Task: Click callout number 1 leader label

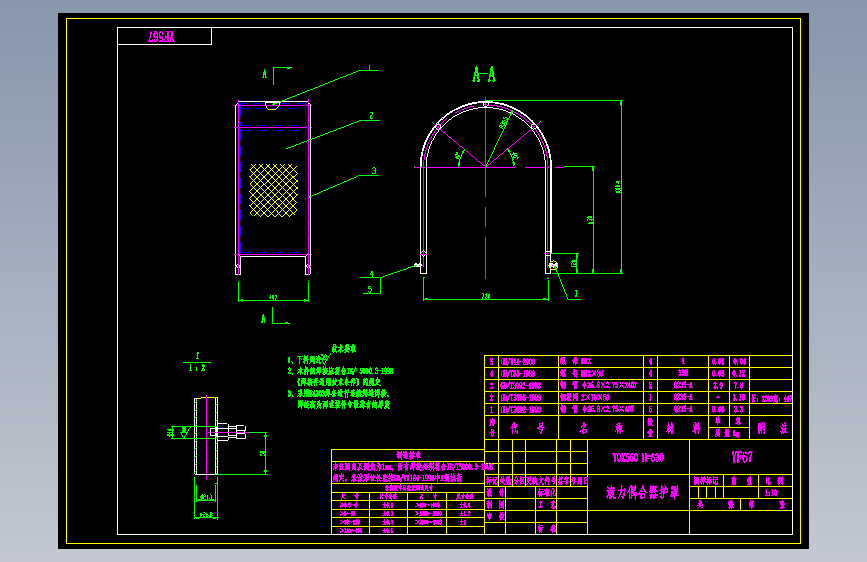Action: click(370, 69)
